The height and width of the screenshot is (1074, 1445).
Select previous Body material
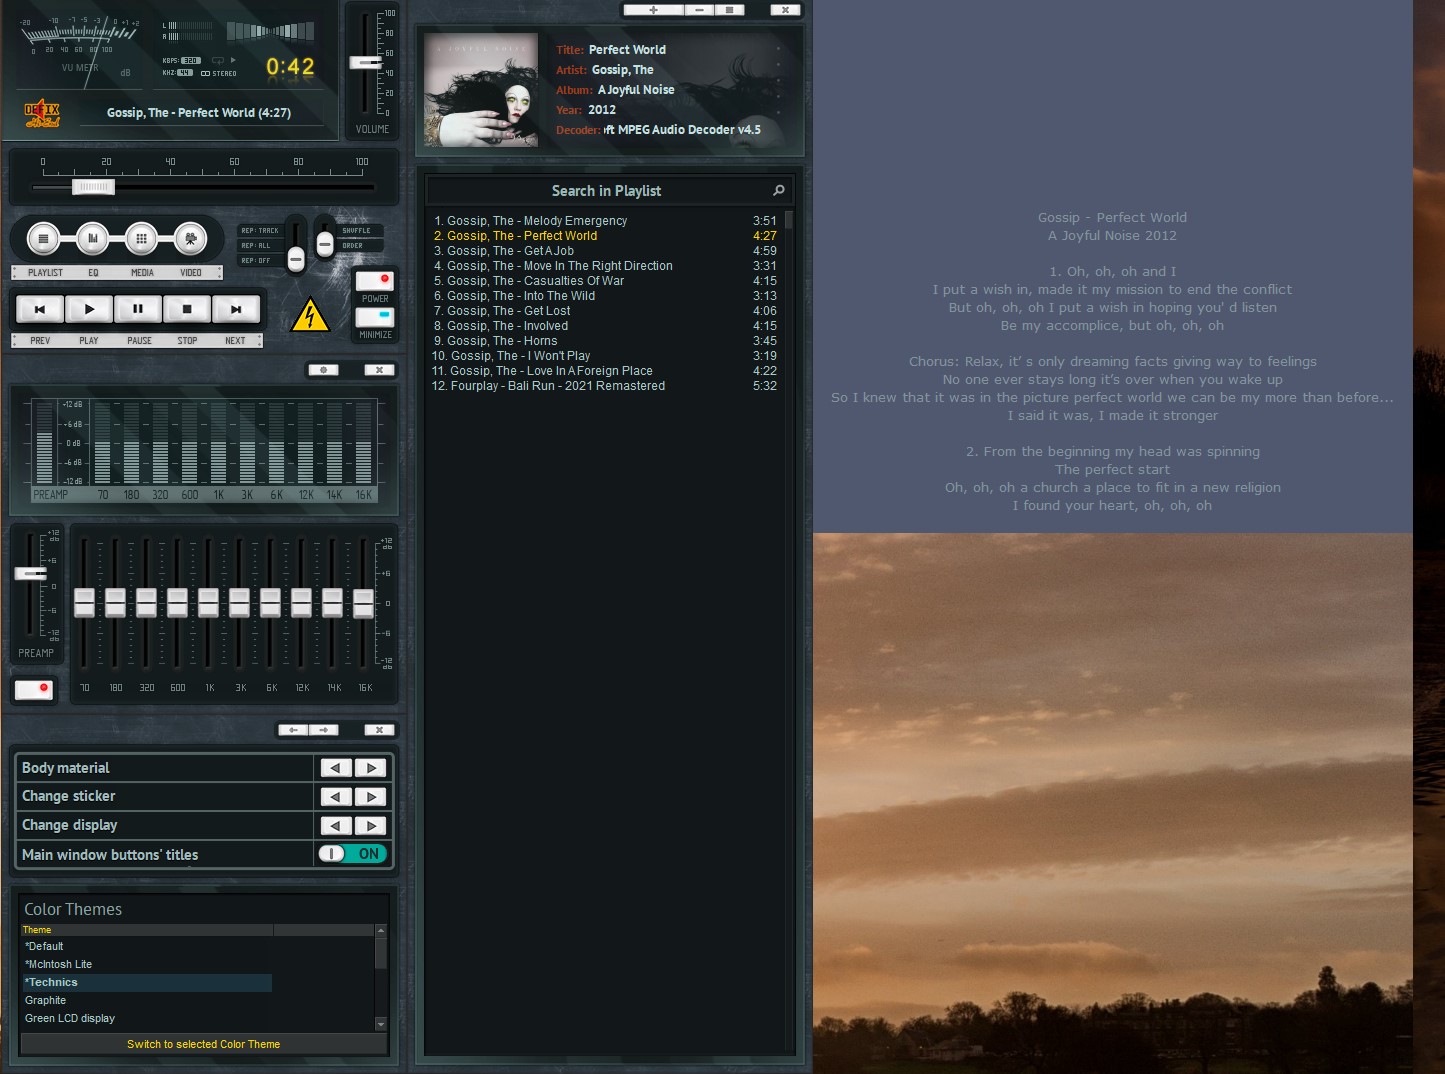point(336,768)
